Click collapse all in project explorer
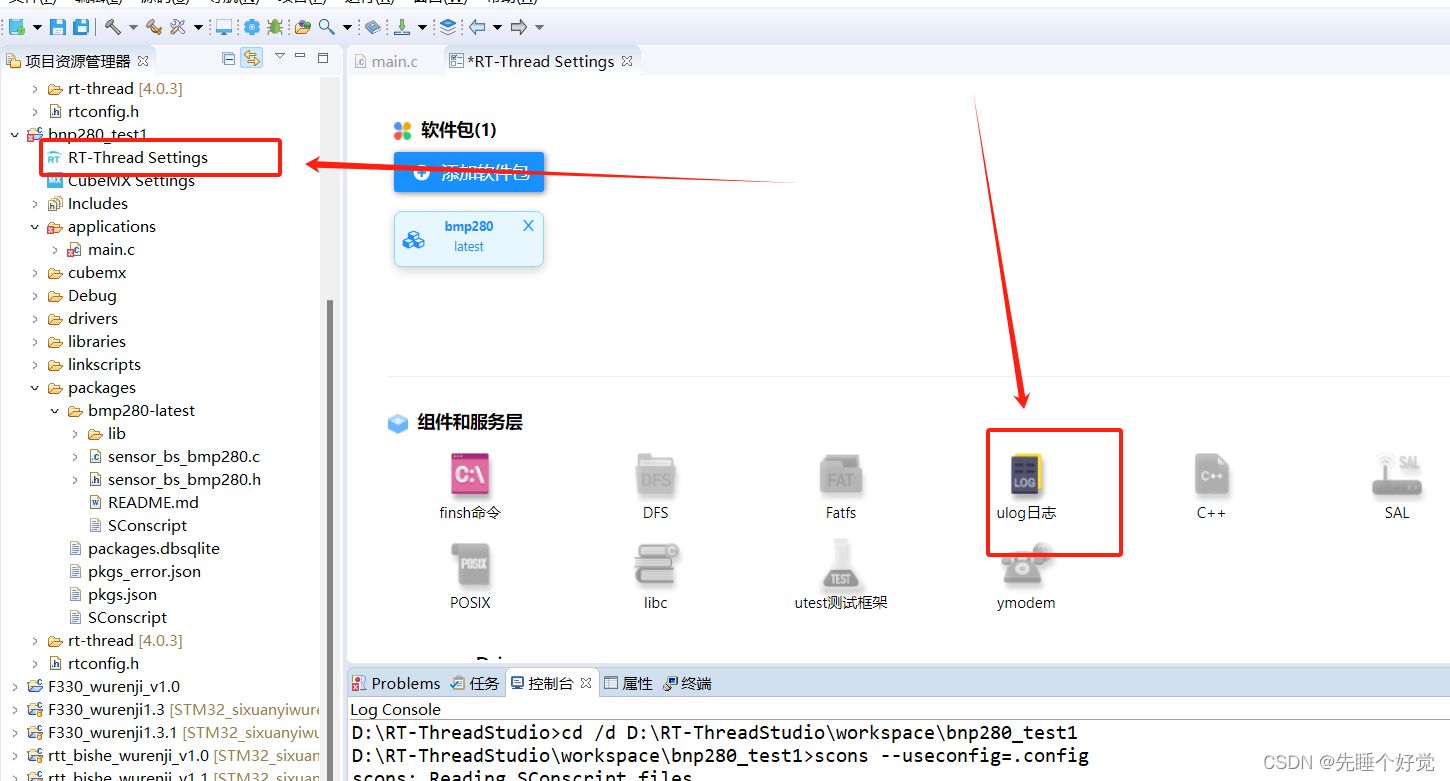Screen dimensions: 1450x781 pos(228,58)
